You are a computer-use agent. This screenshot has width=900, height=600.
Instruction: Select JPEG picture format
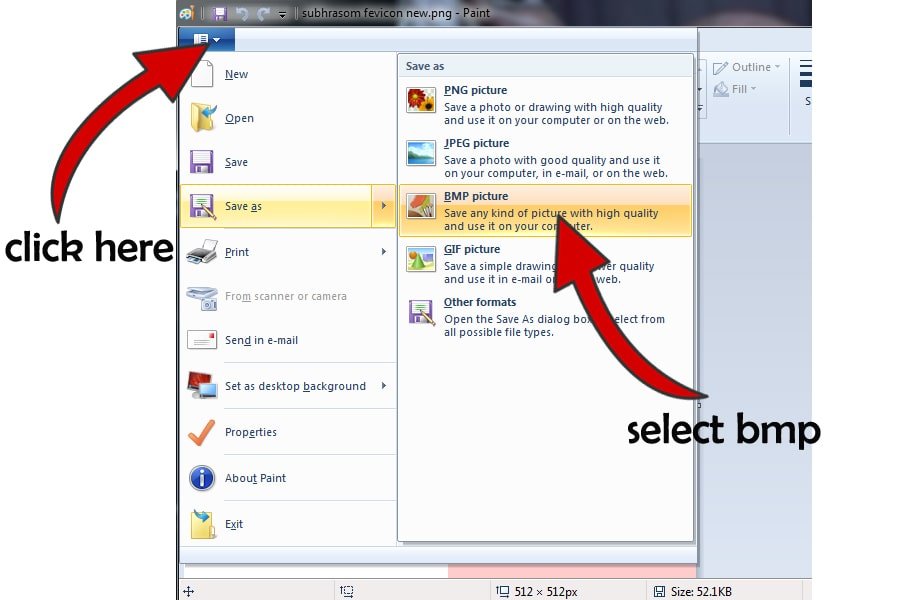click(x=545, y=157)
